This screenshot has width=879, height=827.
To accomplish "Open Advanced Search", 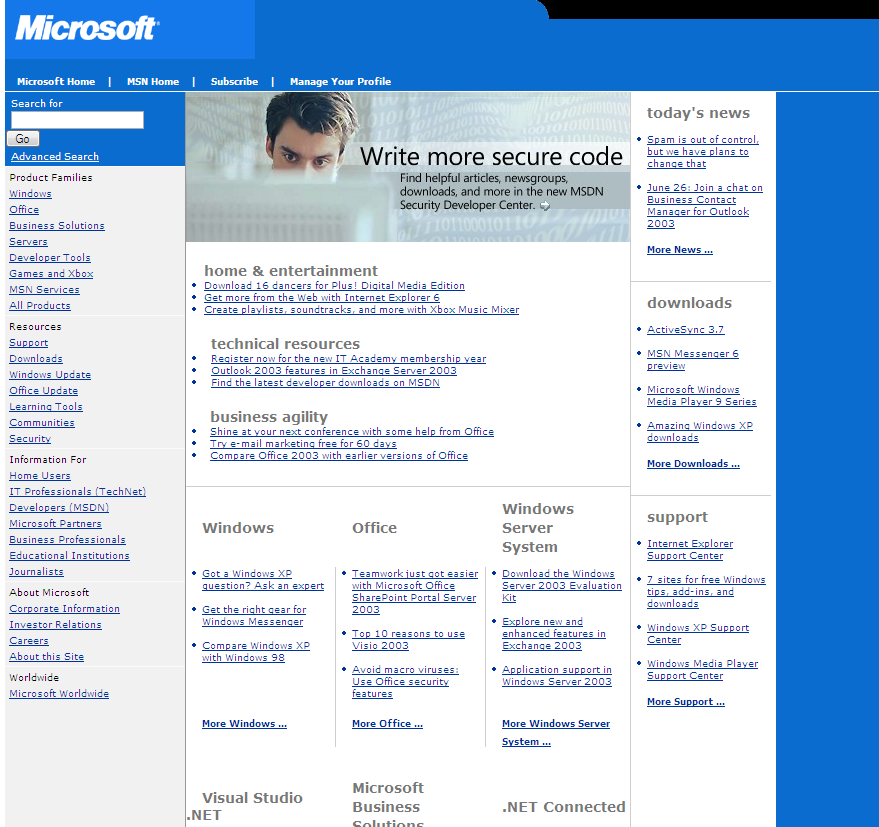I will 53,156.
